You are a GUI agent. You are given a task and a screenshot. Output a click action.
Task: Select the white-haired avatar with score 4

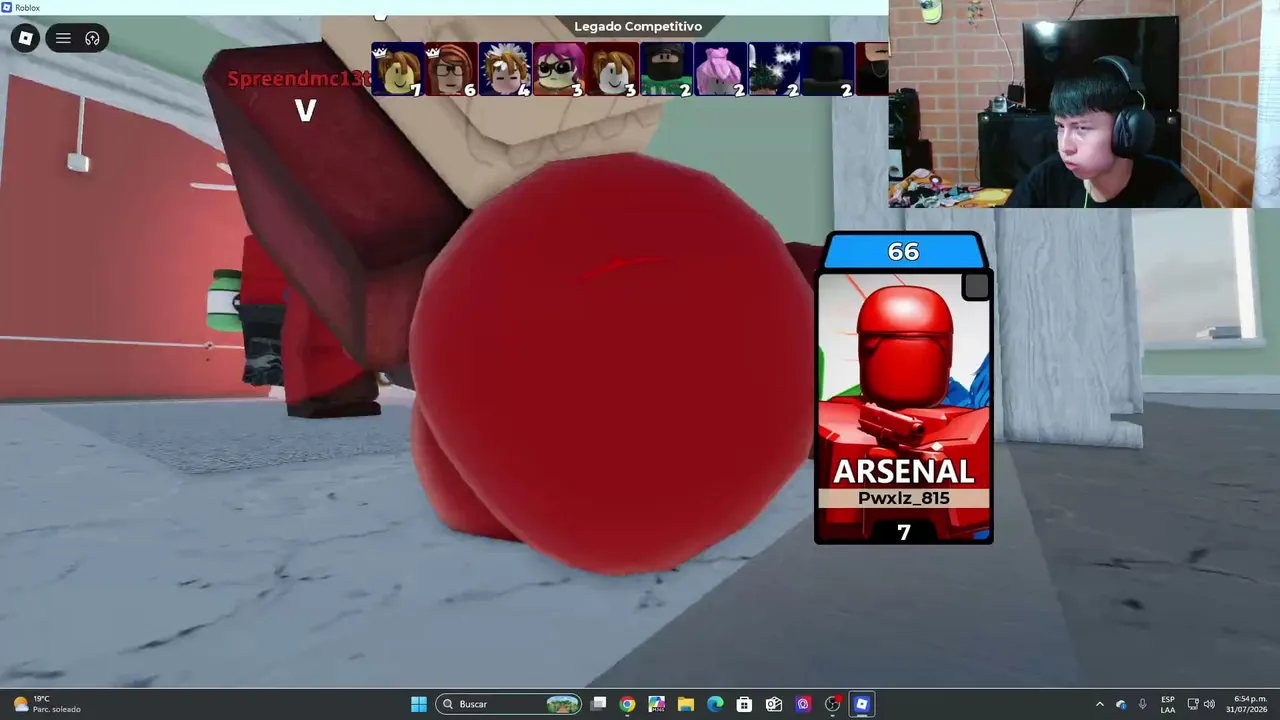click(x=506, y=69)
